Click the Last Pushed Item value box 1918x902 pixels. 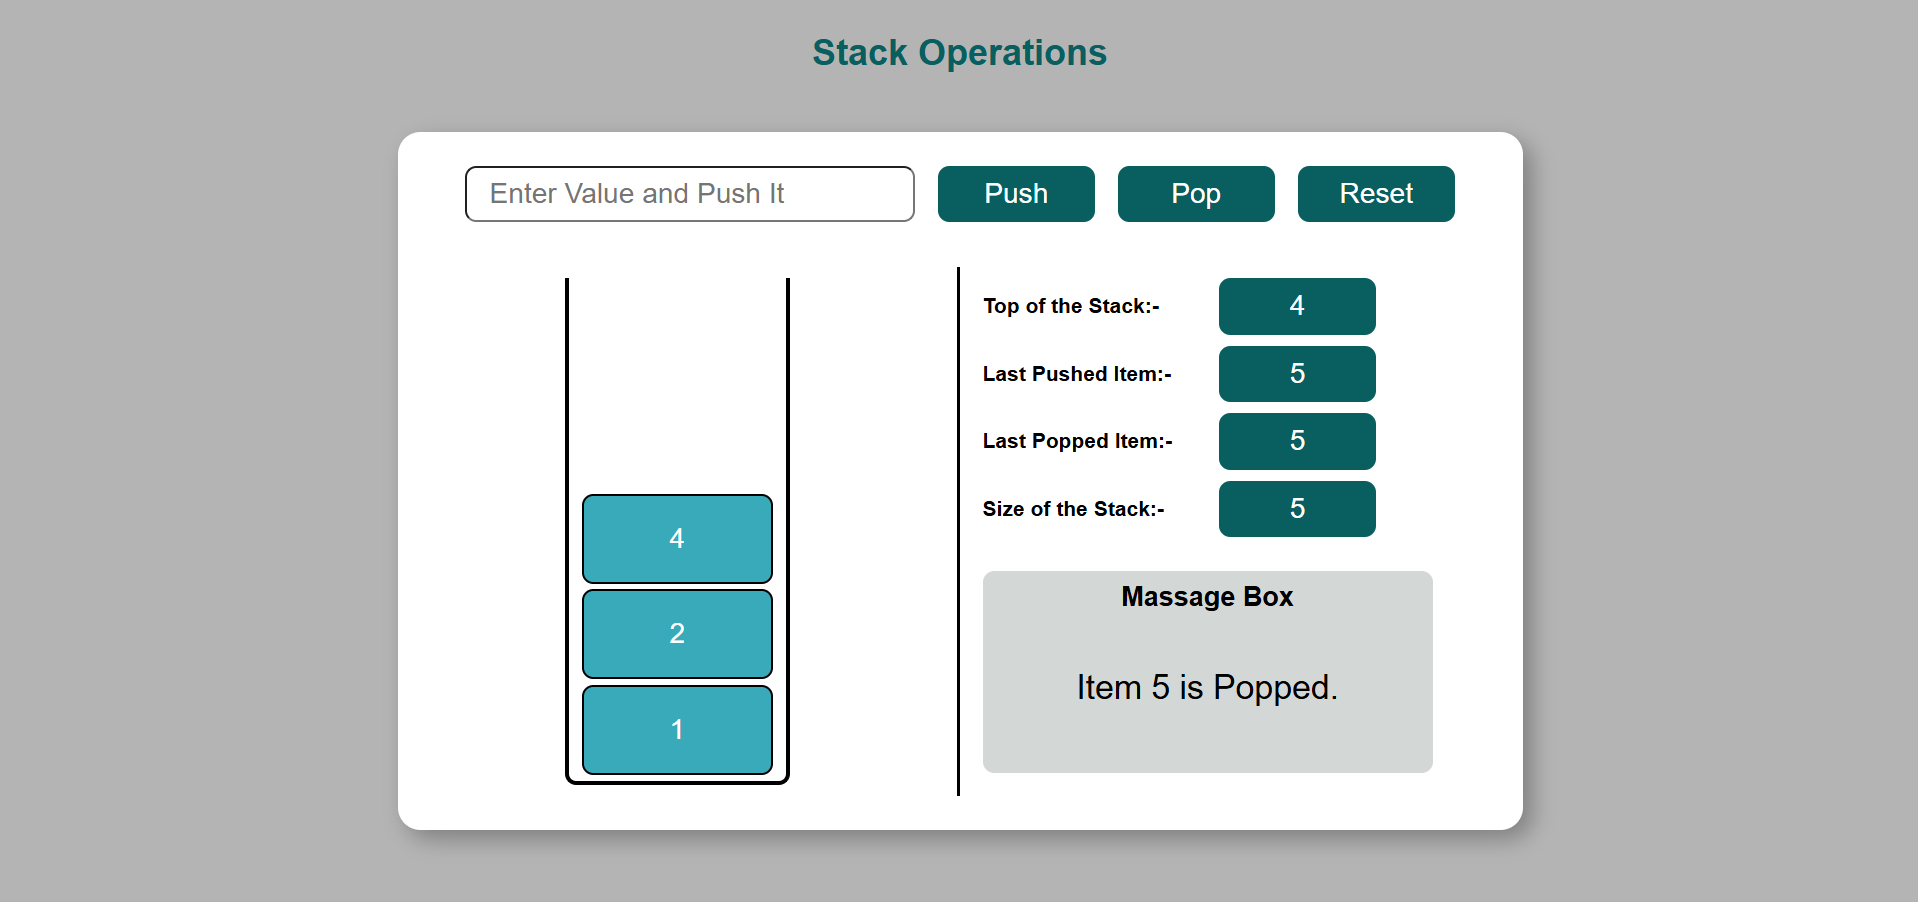tap(1297, 374)
